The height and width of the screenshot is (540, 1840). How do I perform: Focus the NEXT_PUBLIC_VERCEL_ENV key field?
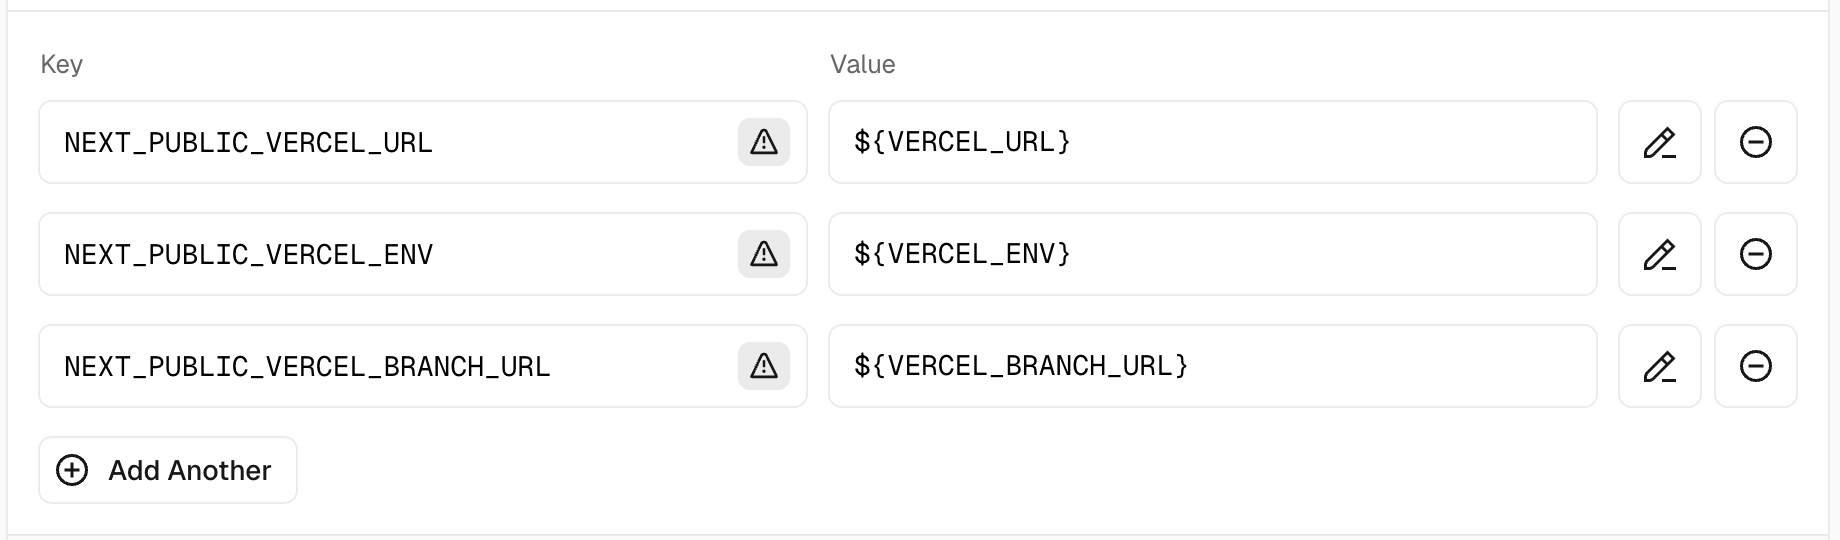(x=380, y=254)
